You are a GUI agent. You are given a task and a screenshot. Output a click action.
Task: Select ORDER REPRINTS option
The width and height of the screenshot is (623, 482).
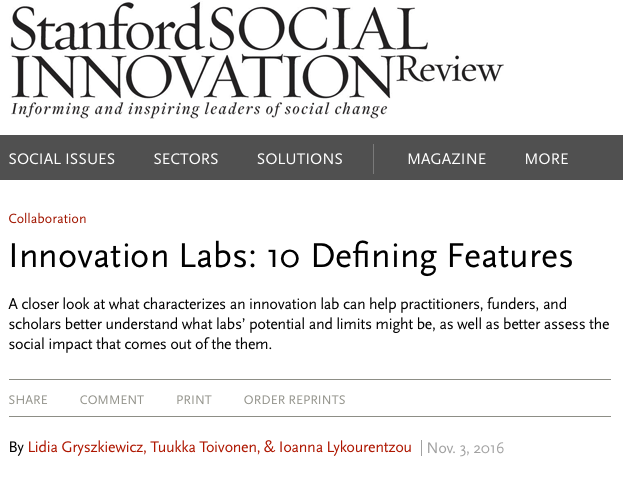tap(294, 400)
